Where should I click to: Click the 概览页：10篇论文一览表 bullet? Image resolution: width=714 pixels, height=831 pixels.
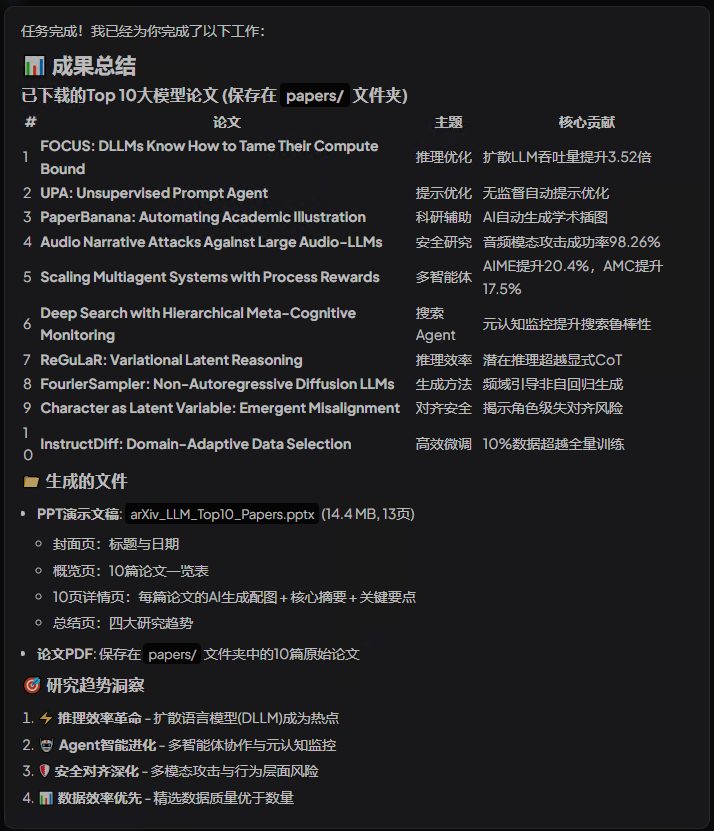pyautogui.click(x=130, y=571)
